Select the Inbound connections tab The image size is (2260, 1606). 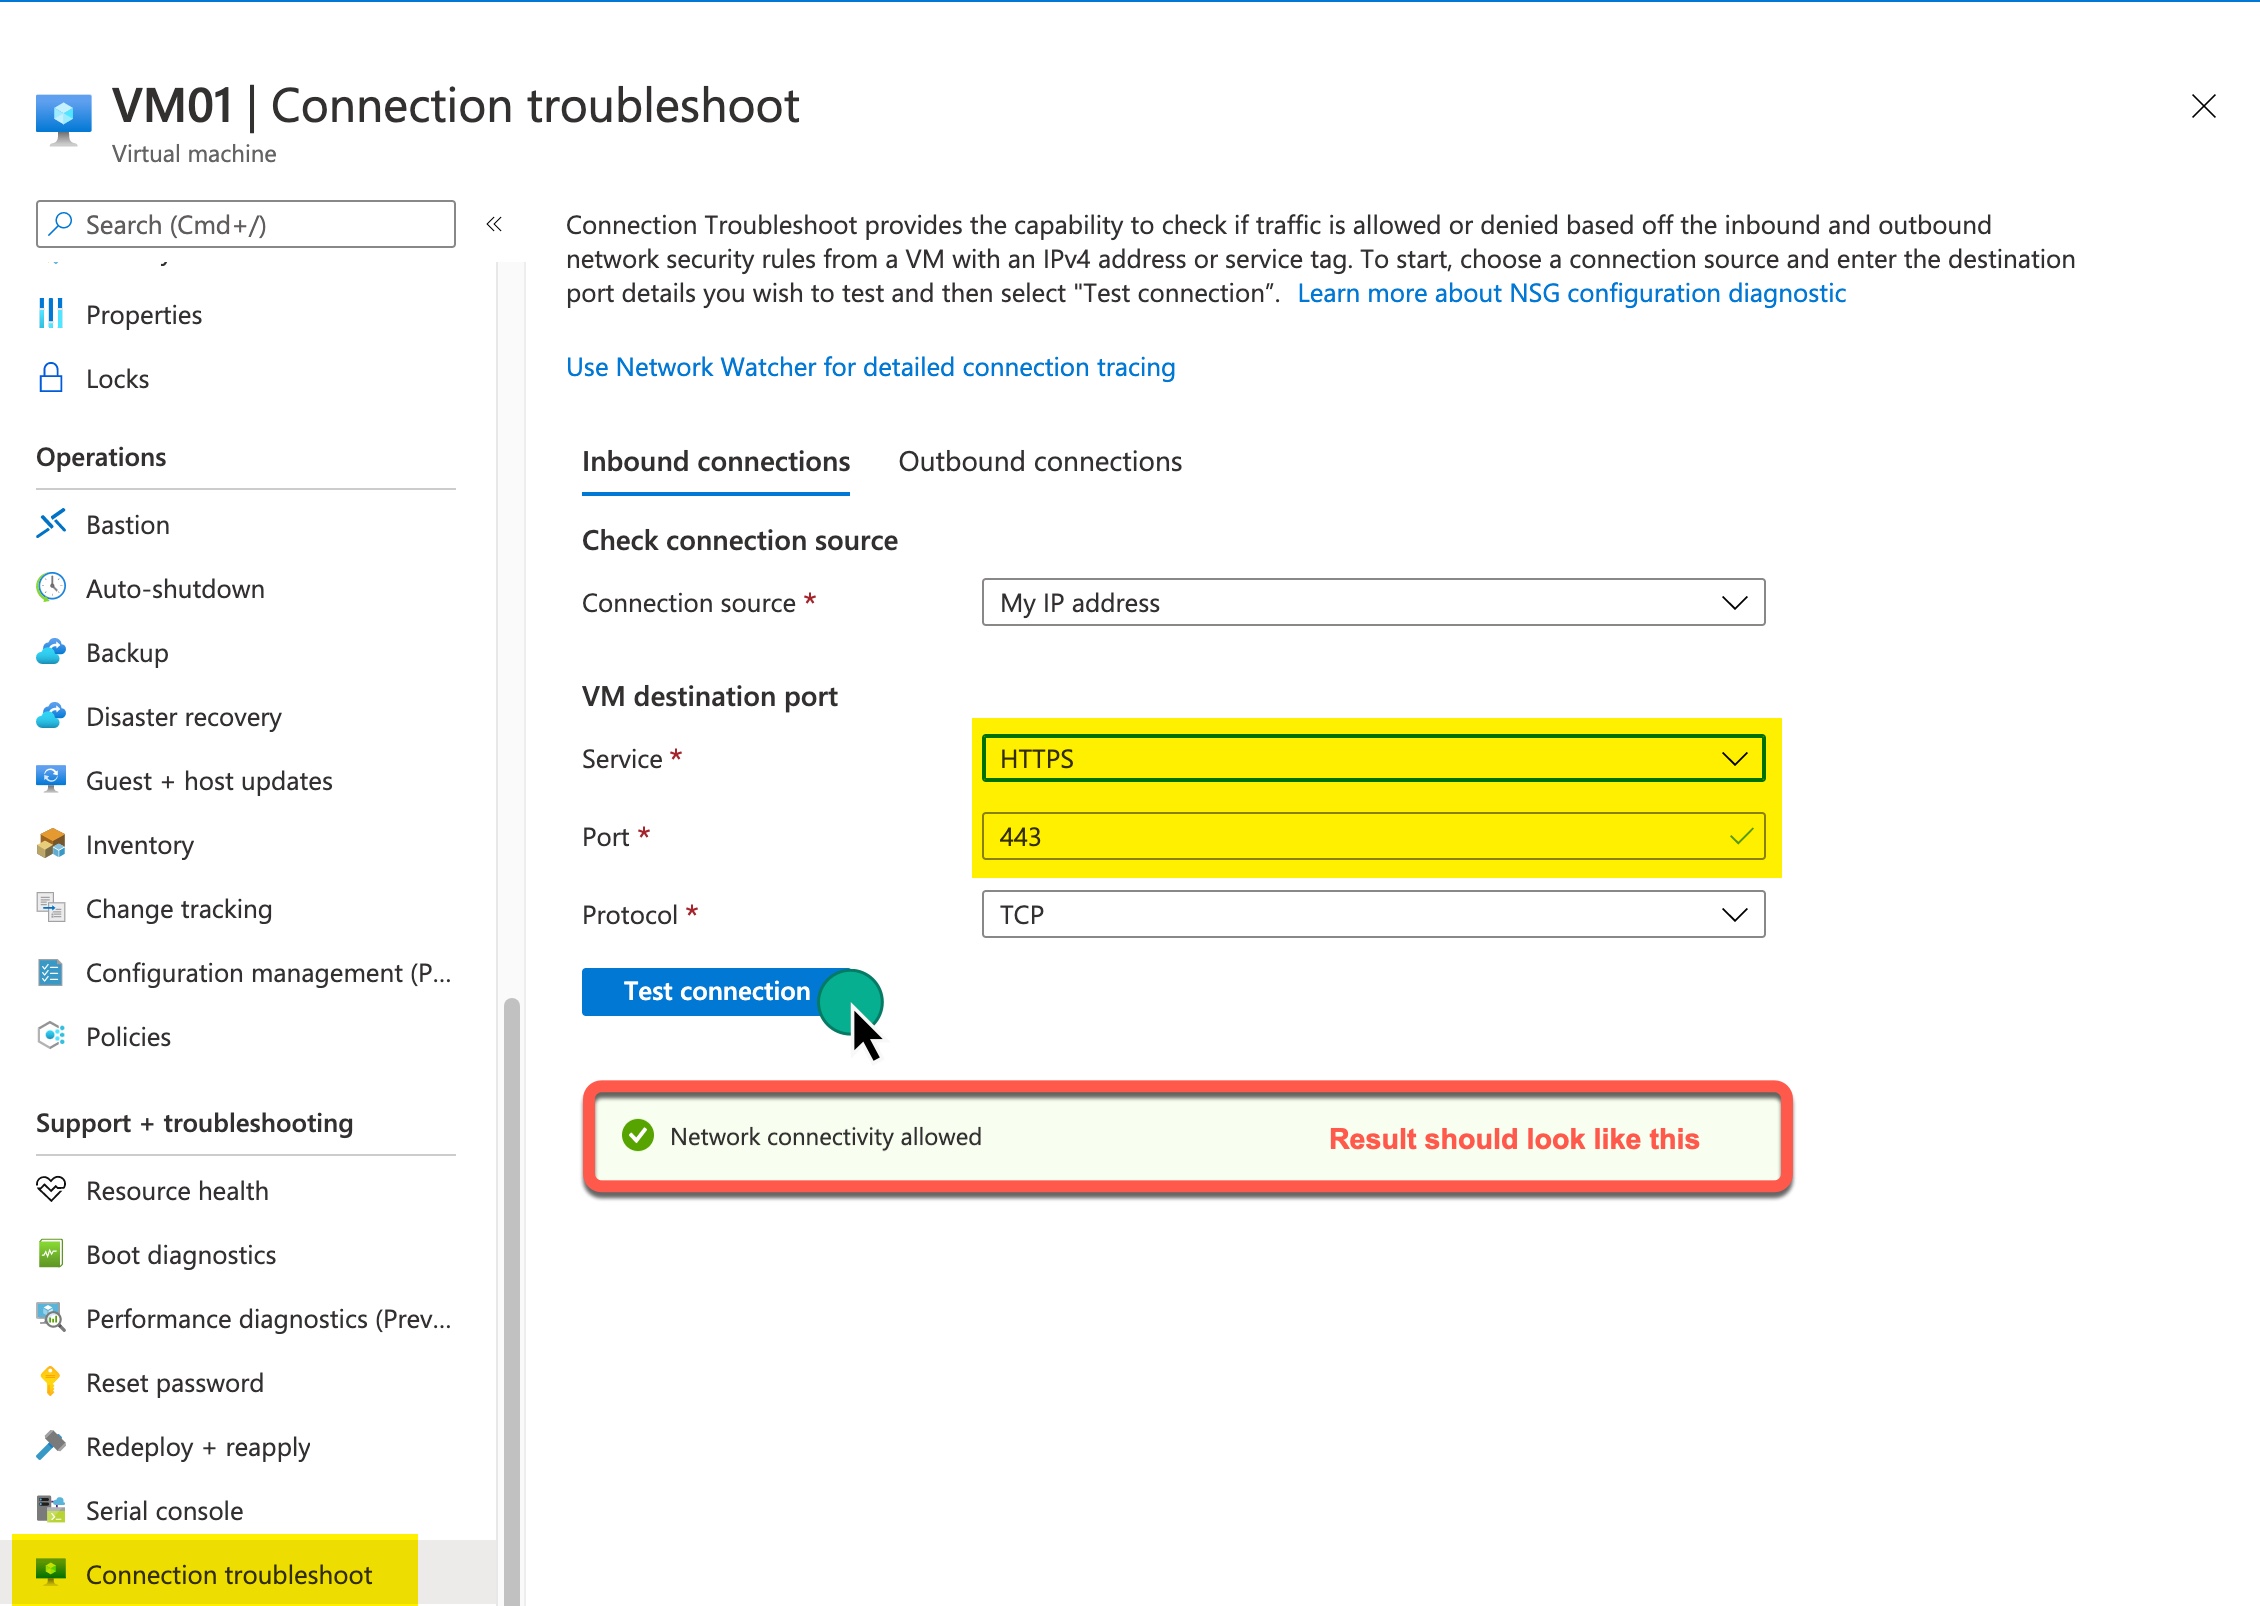click(716, 461)
